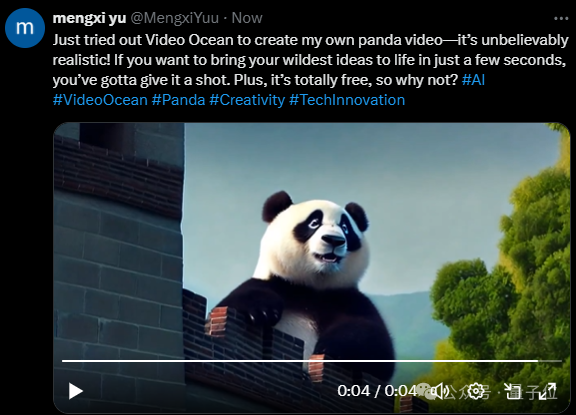Seek to the middle of the video progress bar
Screen dimensions: 576x415
(312, 361)
